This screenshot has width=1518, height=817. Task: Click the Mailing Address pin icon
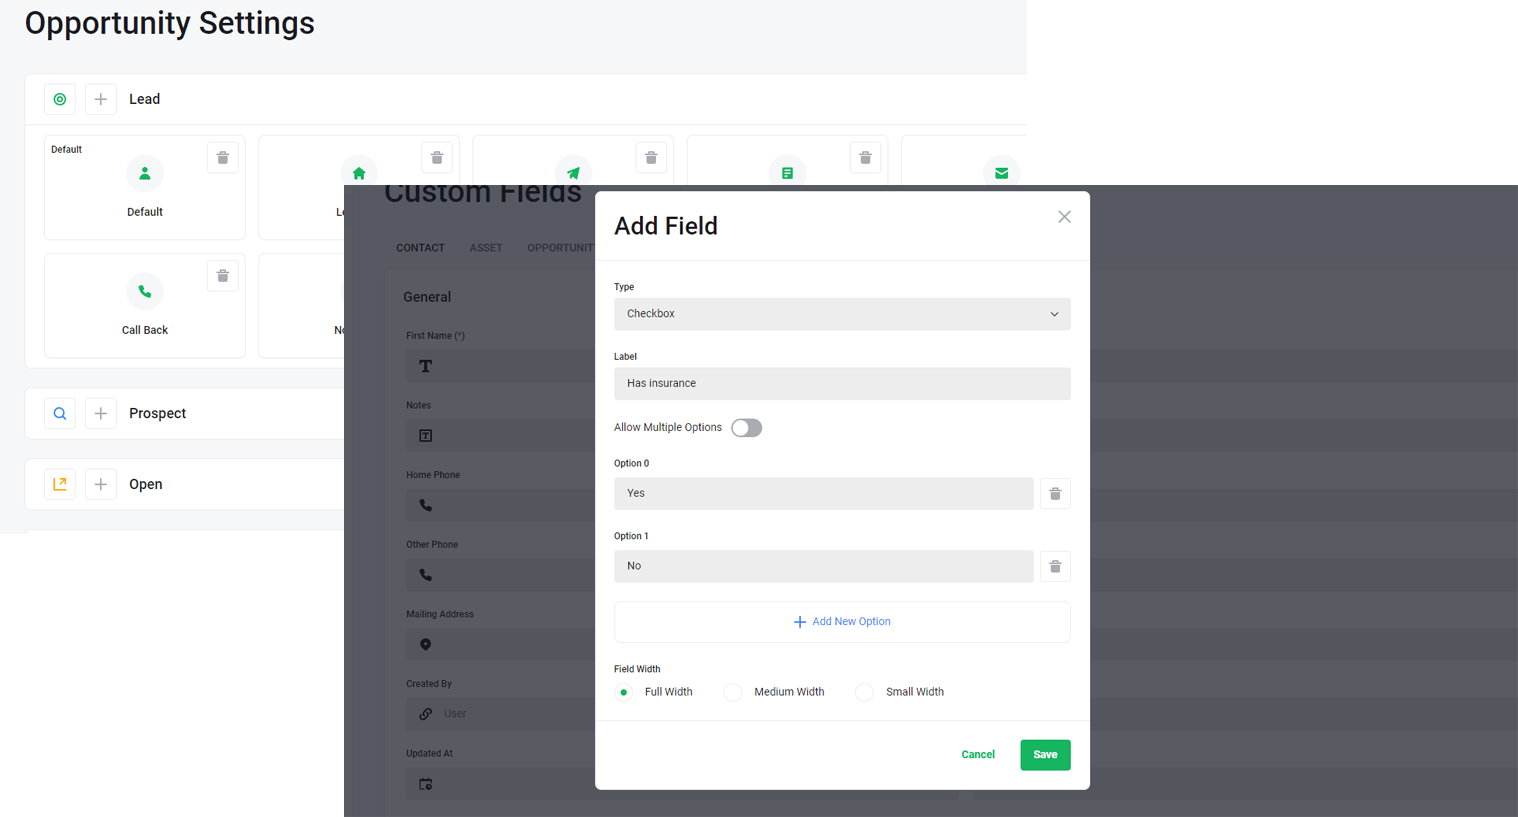pyautogui.click(x=426, y=645)
